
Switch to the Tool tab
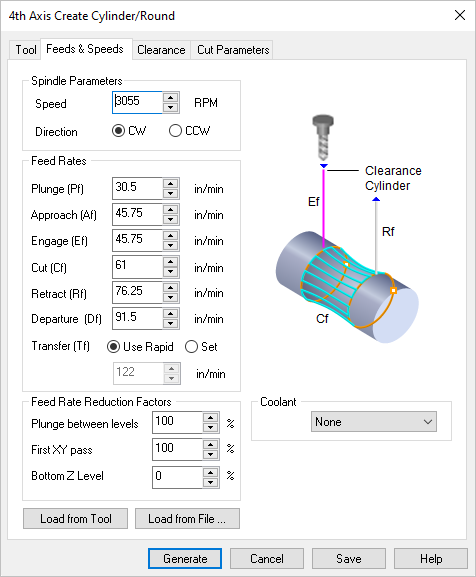[25, 49]
